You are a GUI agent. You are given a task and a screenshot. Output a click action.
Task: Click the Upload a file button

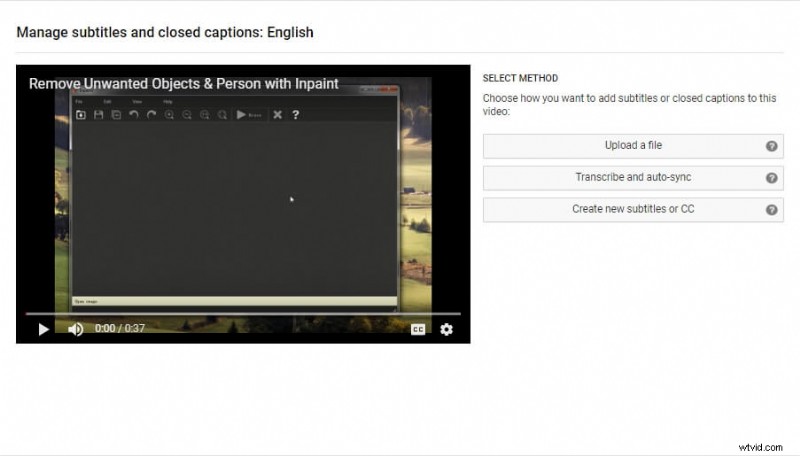coord(633,146)
